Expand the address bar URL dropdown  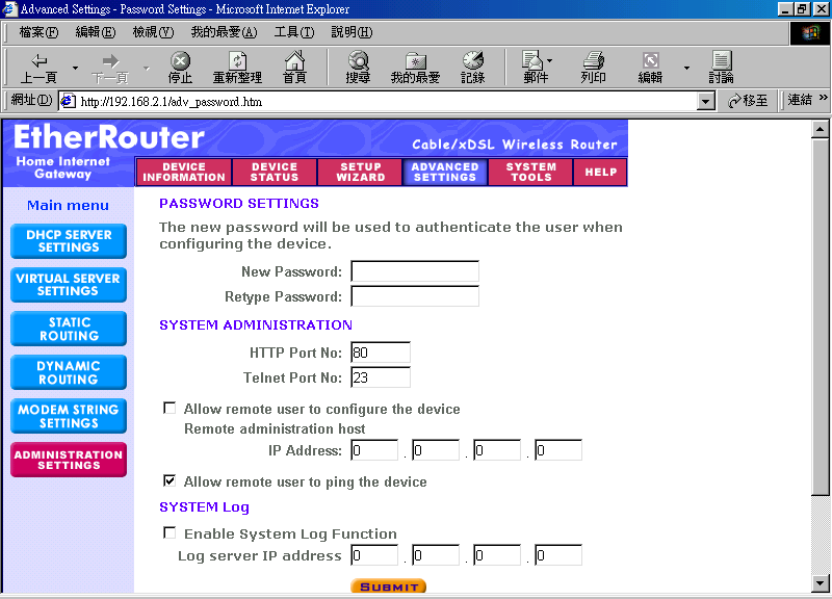[x=705, y=101]
